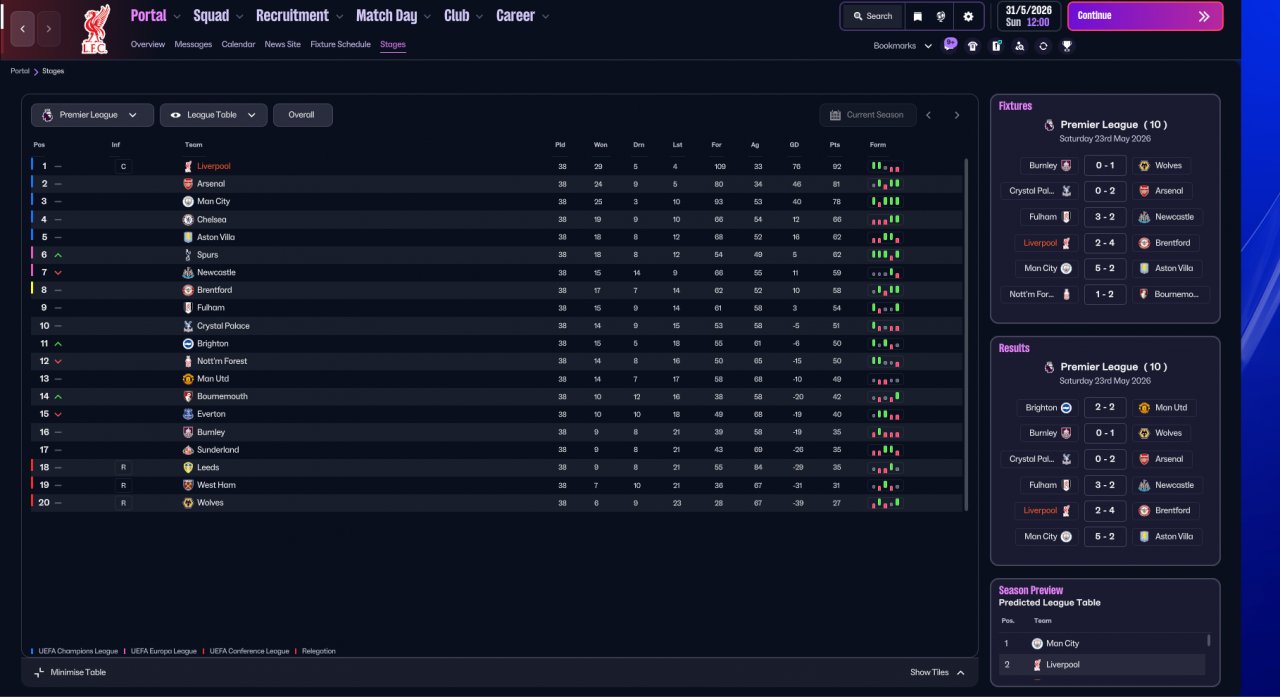This screenshot has width=1280, height=697.
Task: Click the Arsenal badge in the league table
Action: (188, 184)
